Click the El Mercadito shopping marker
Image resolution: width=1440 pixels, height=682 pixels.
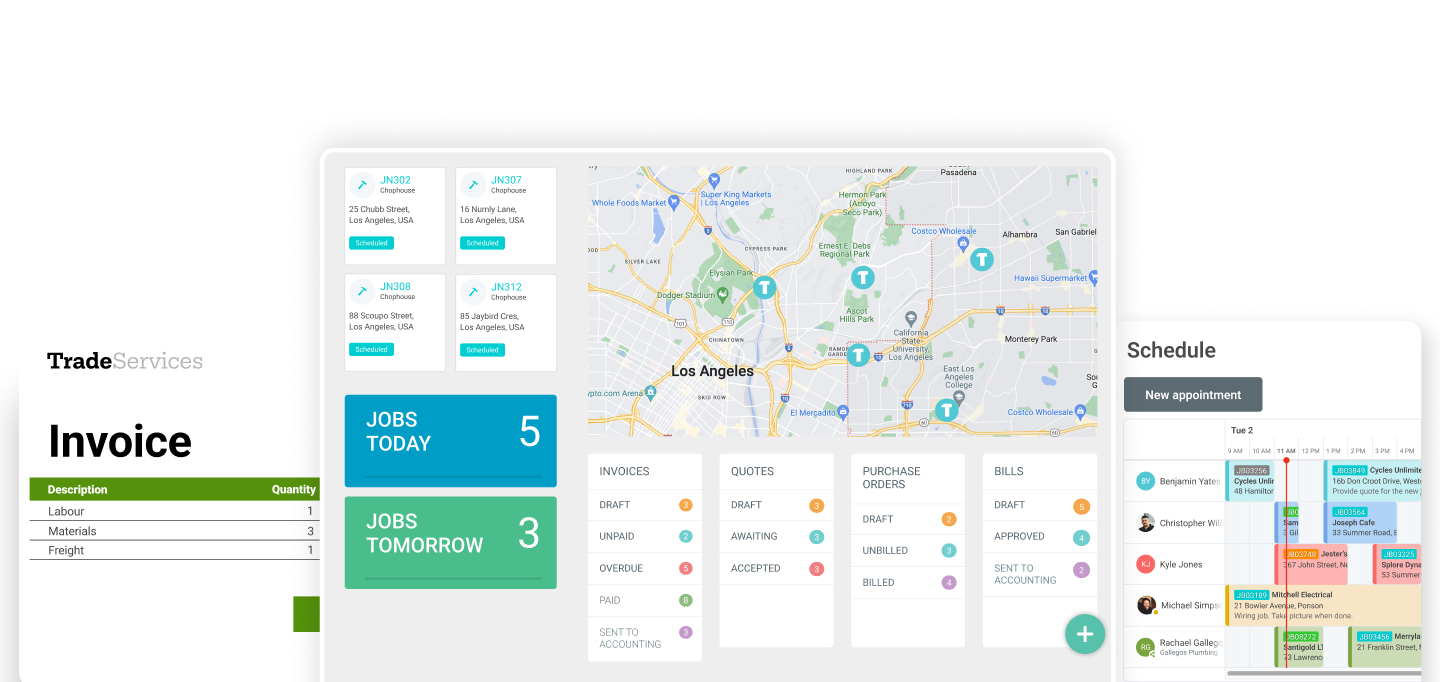843,412
